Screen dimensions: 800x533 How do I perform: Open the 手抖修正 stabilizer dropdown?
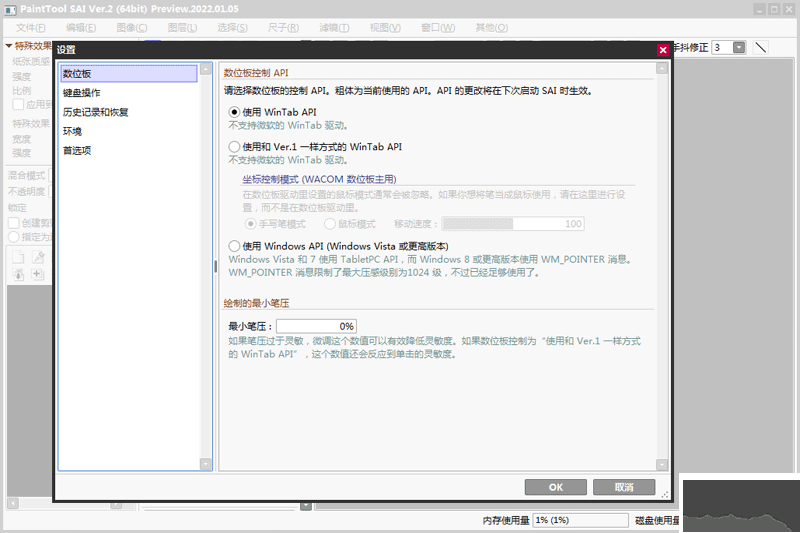click(739, 47)
